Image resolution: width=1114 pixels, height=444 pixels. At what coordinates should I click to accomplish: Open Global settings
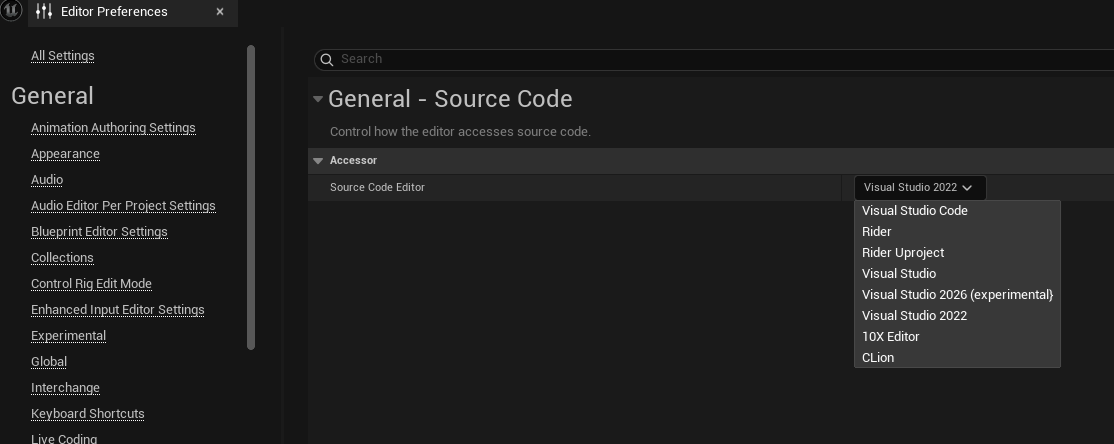coord(49,362)
